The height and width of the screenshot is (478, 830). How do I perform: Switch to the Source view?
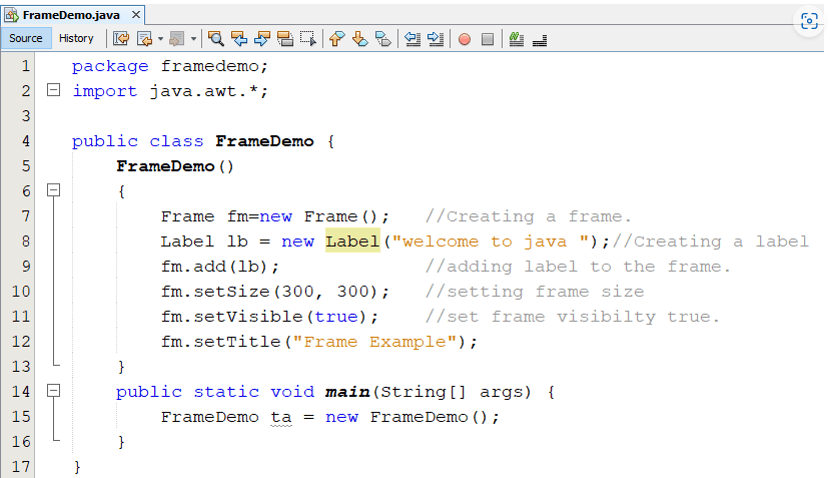(25, 38)
